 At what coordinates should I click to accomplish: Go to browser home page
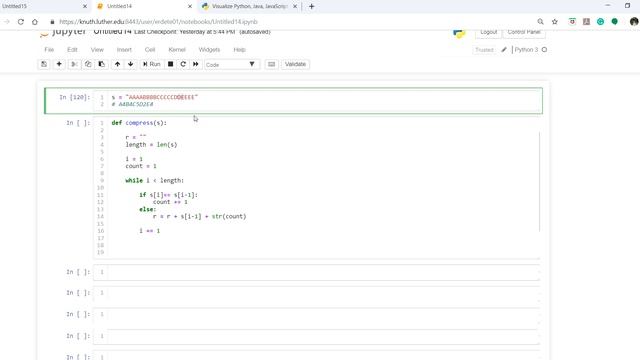click(35, 22)
